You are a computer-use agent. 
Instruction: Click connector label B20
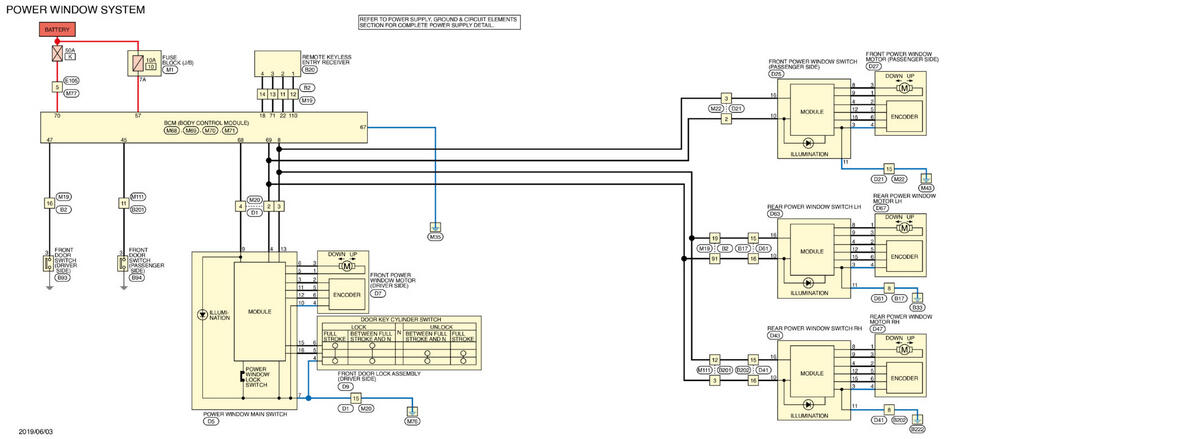(309, 70)
